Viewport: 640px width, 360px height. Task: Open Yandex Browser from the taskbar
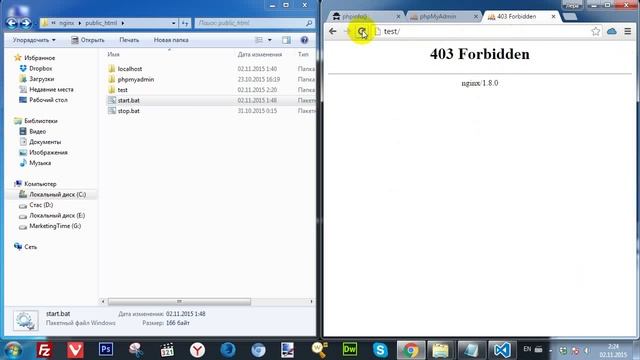point(197,350)
